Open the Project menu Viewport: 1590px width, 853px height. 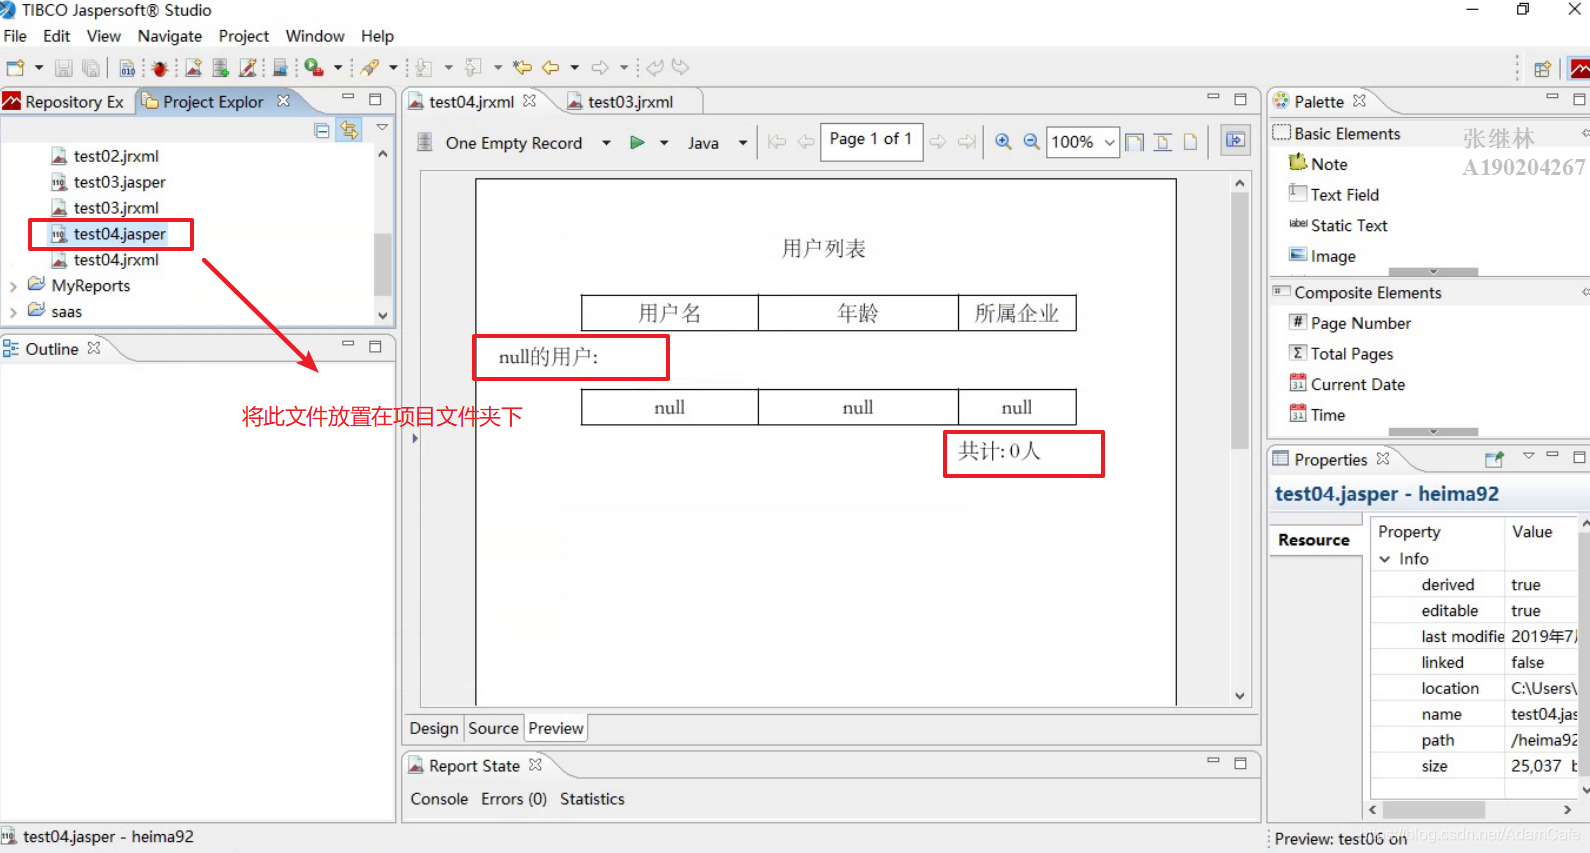244,36
